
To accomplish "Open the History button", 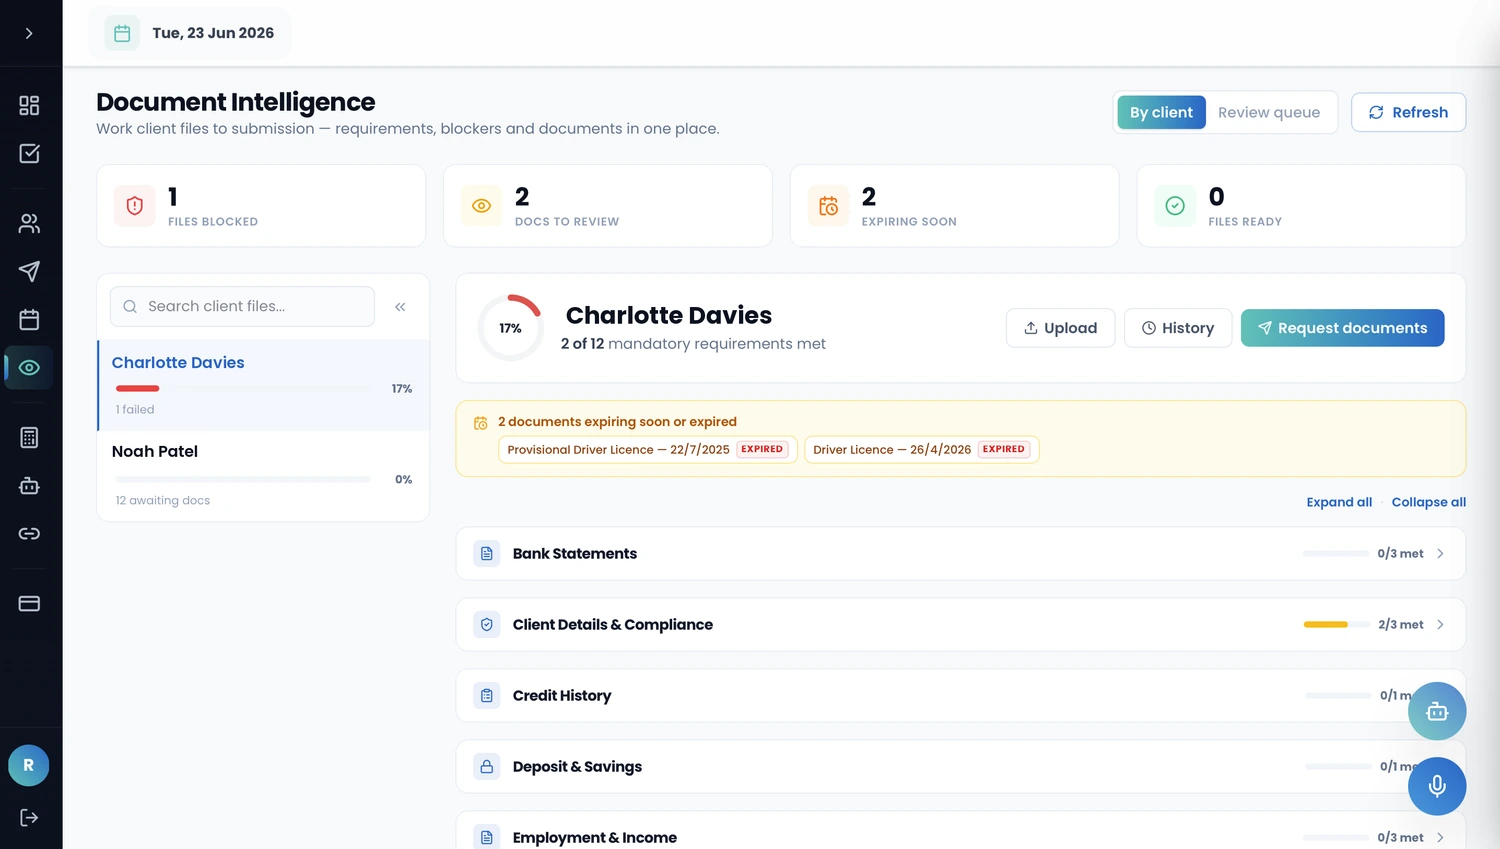I will point(1178,328).
